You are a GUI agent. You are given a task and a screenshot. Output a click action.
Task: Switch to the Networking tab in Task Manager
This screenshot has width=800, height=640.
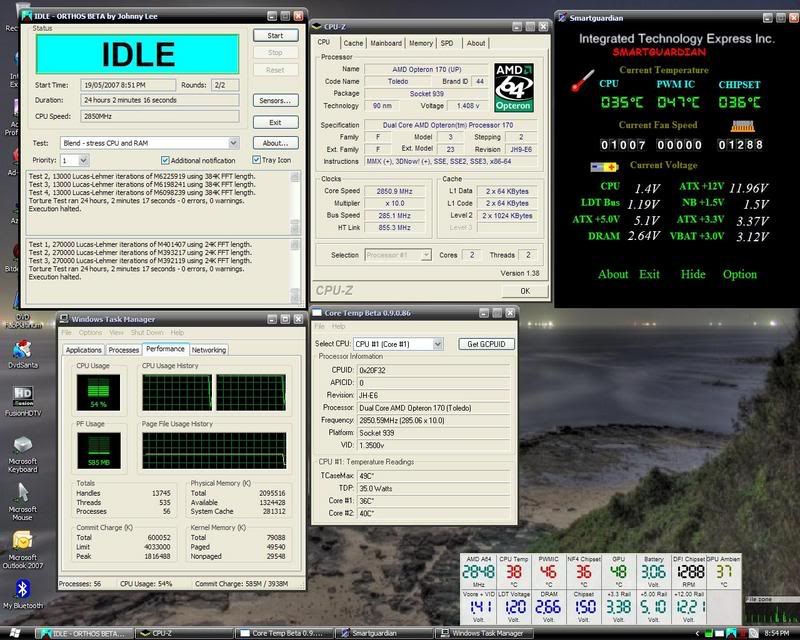tap(209, 350)
